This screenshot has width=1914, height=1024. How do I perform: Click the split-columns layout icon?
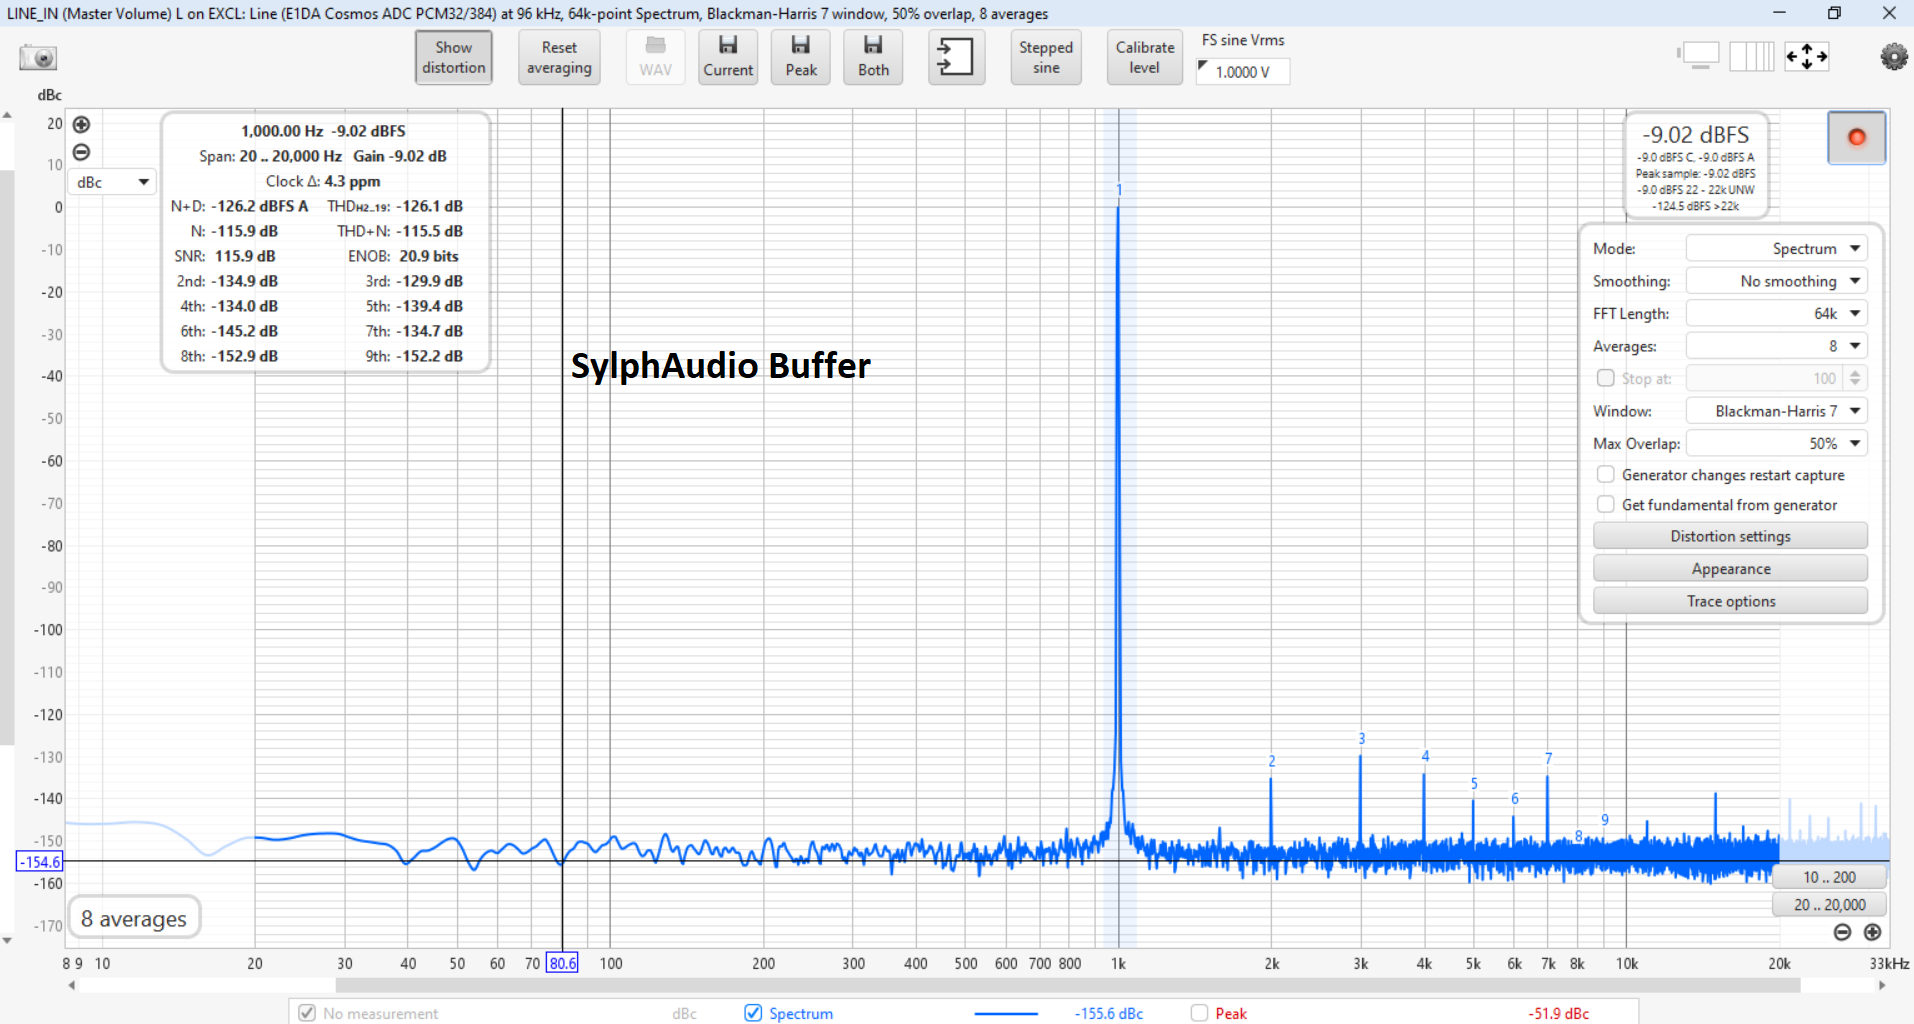(1752, 56)
